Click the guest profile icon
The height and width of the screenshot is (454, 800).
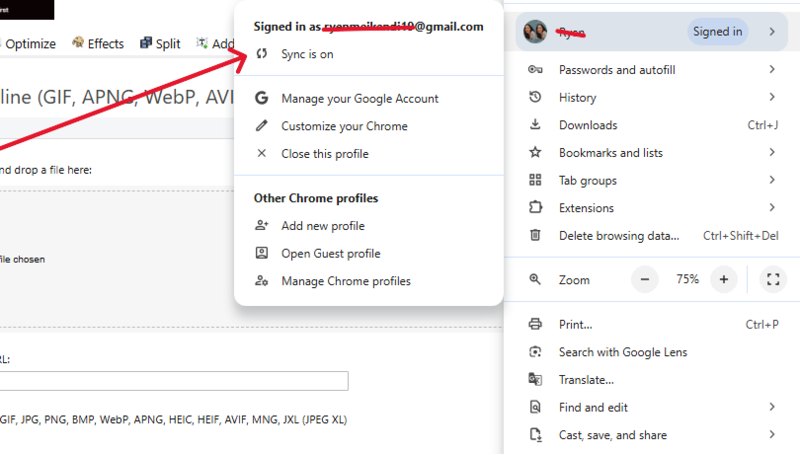(262, 253)
